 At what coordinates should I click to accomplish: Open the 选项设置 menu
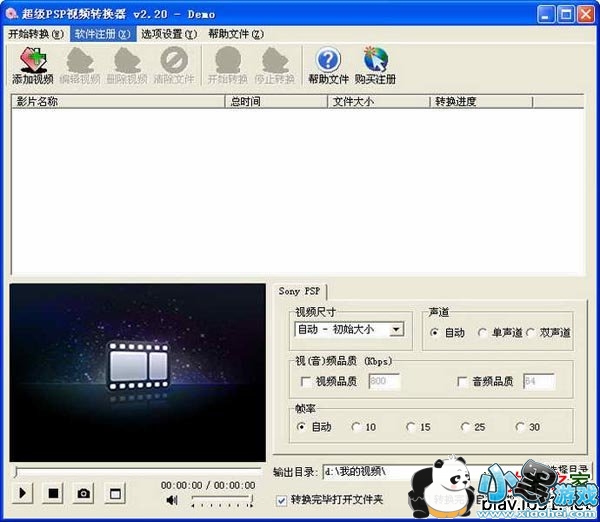(169, 34)
